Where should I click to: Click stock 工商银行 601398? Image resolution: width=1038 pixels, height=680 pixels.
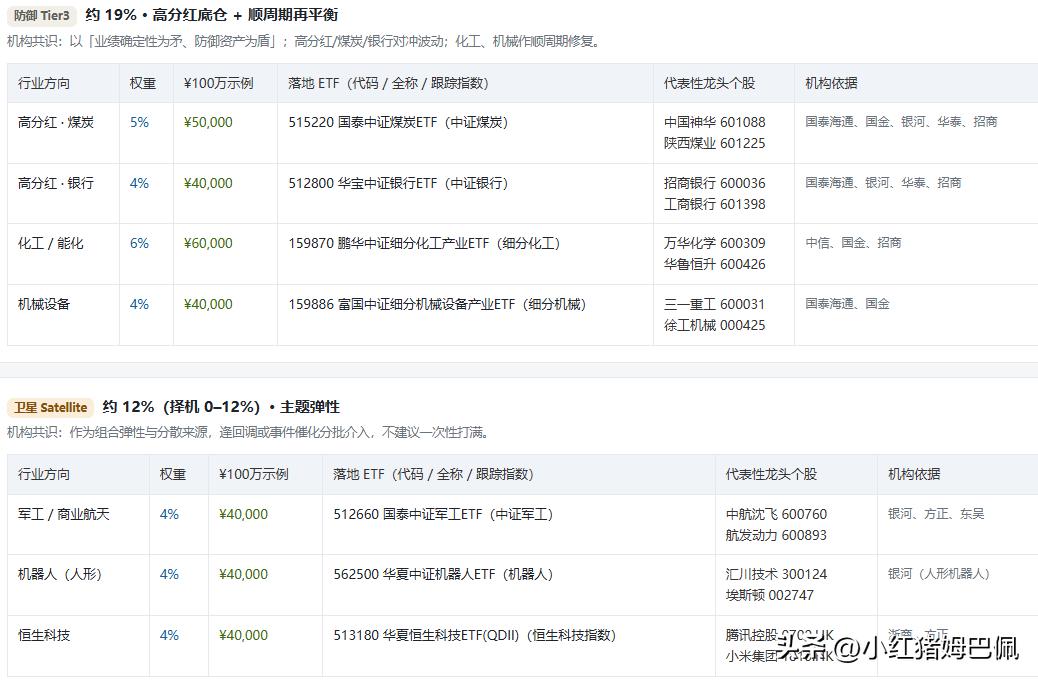tap(714, 205)
